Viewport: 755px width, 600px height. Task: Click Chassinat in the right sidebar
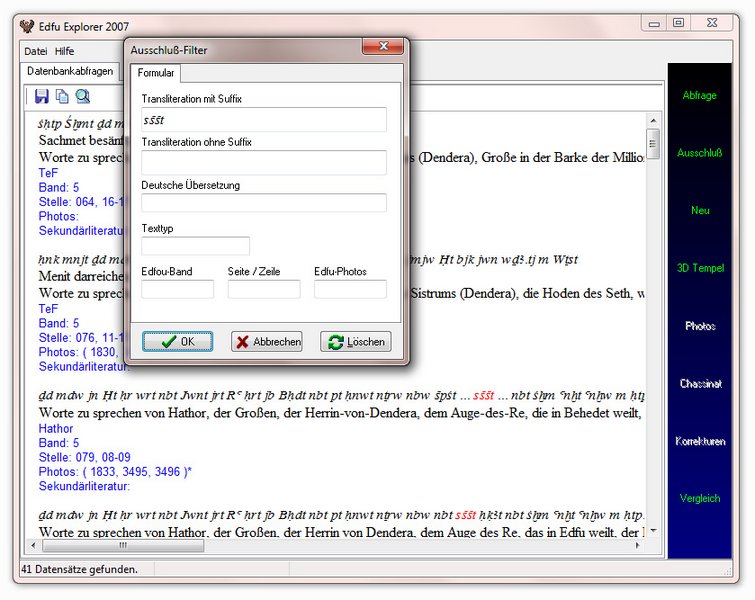[699, 384]
